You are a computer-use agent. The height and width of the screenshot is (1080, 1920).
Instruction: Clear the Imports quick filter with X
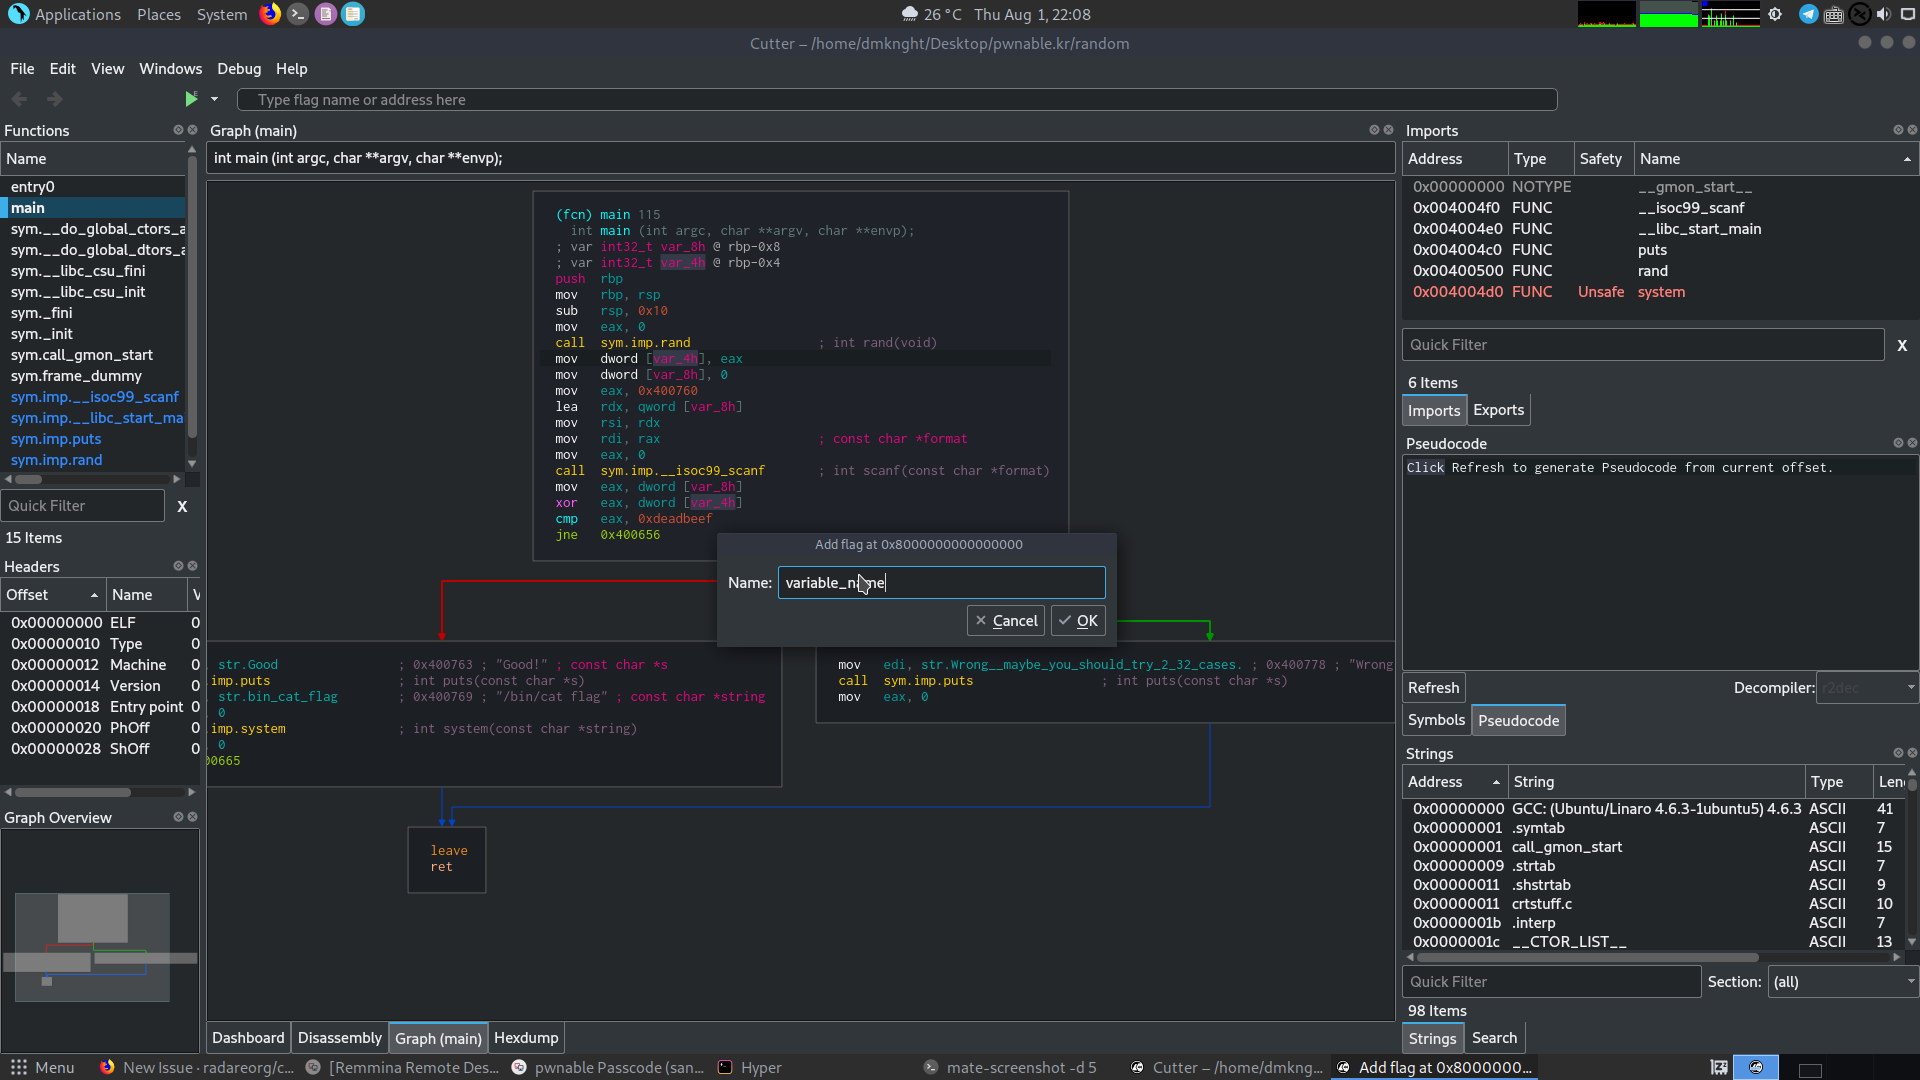(x=1902, y=345)
